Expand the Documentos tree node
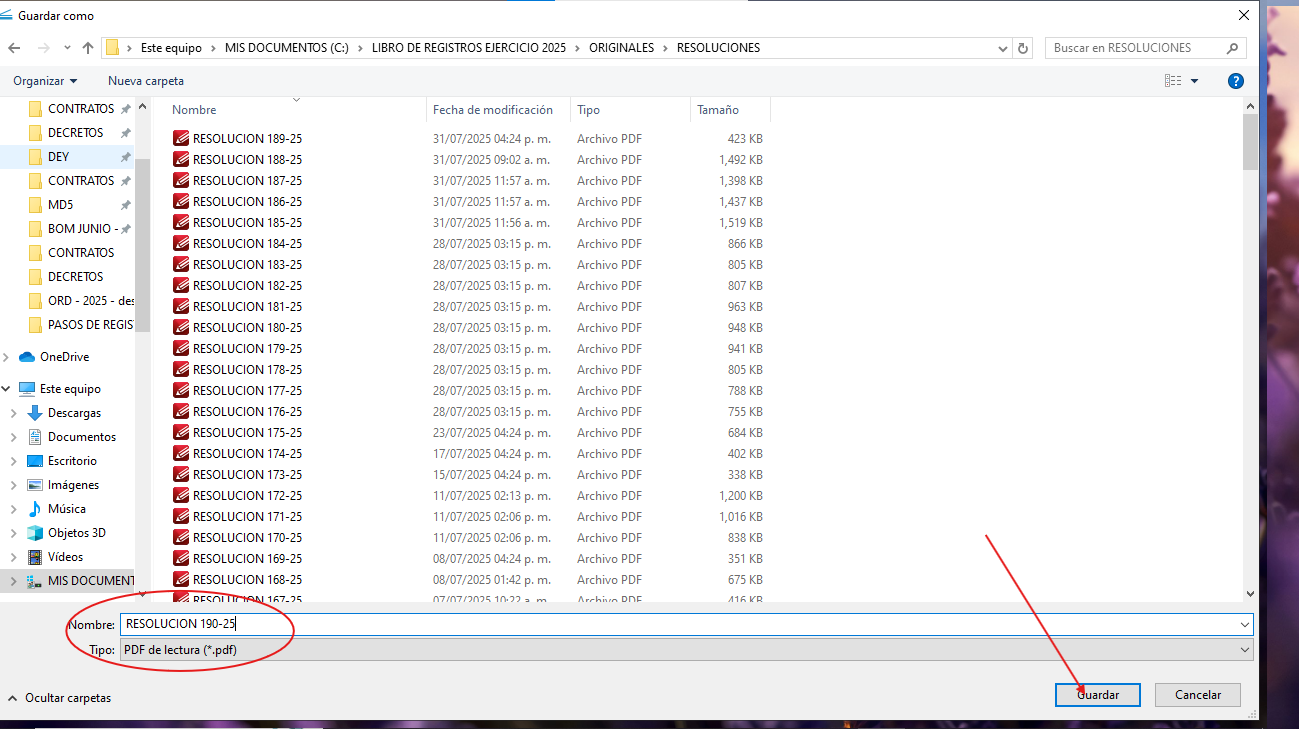 [x=13, y=437]
